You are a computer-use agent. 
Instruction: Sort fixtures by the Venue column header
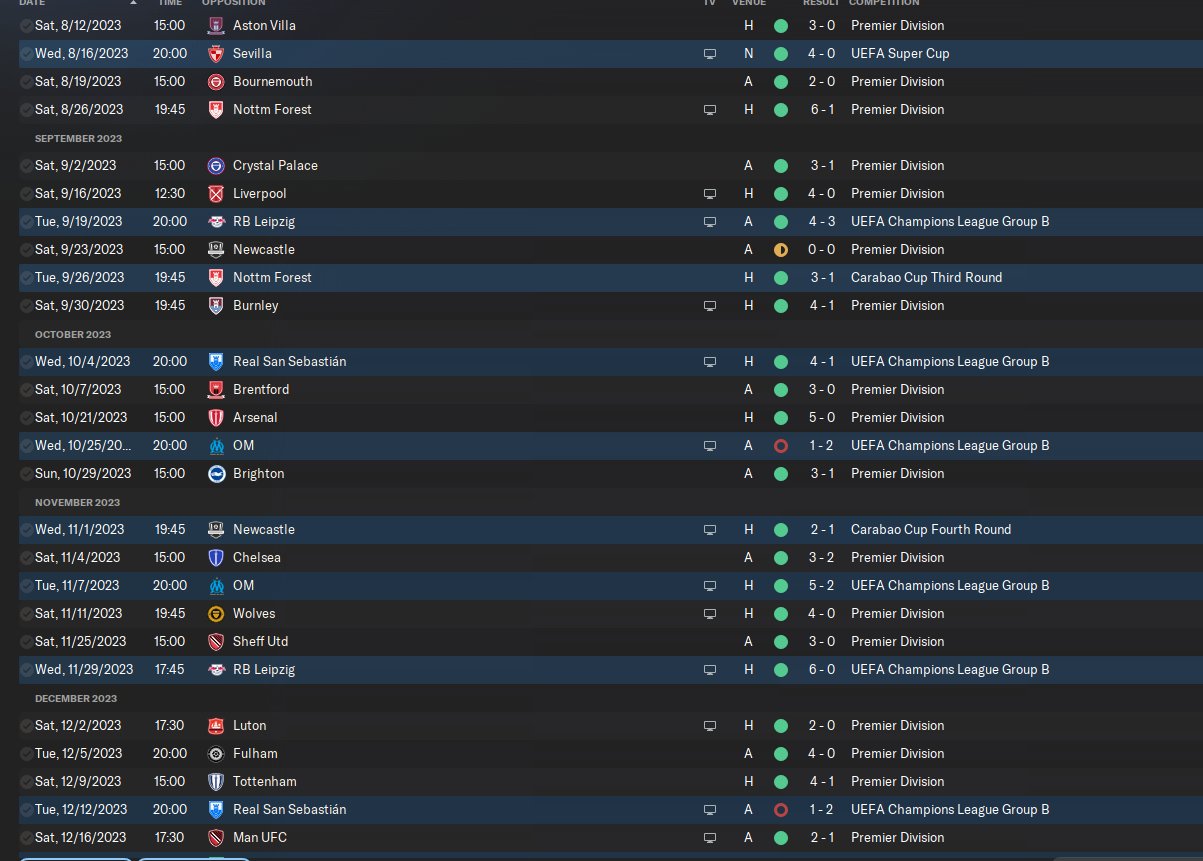748,3
